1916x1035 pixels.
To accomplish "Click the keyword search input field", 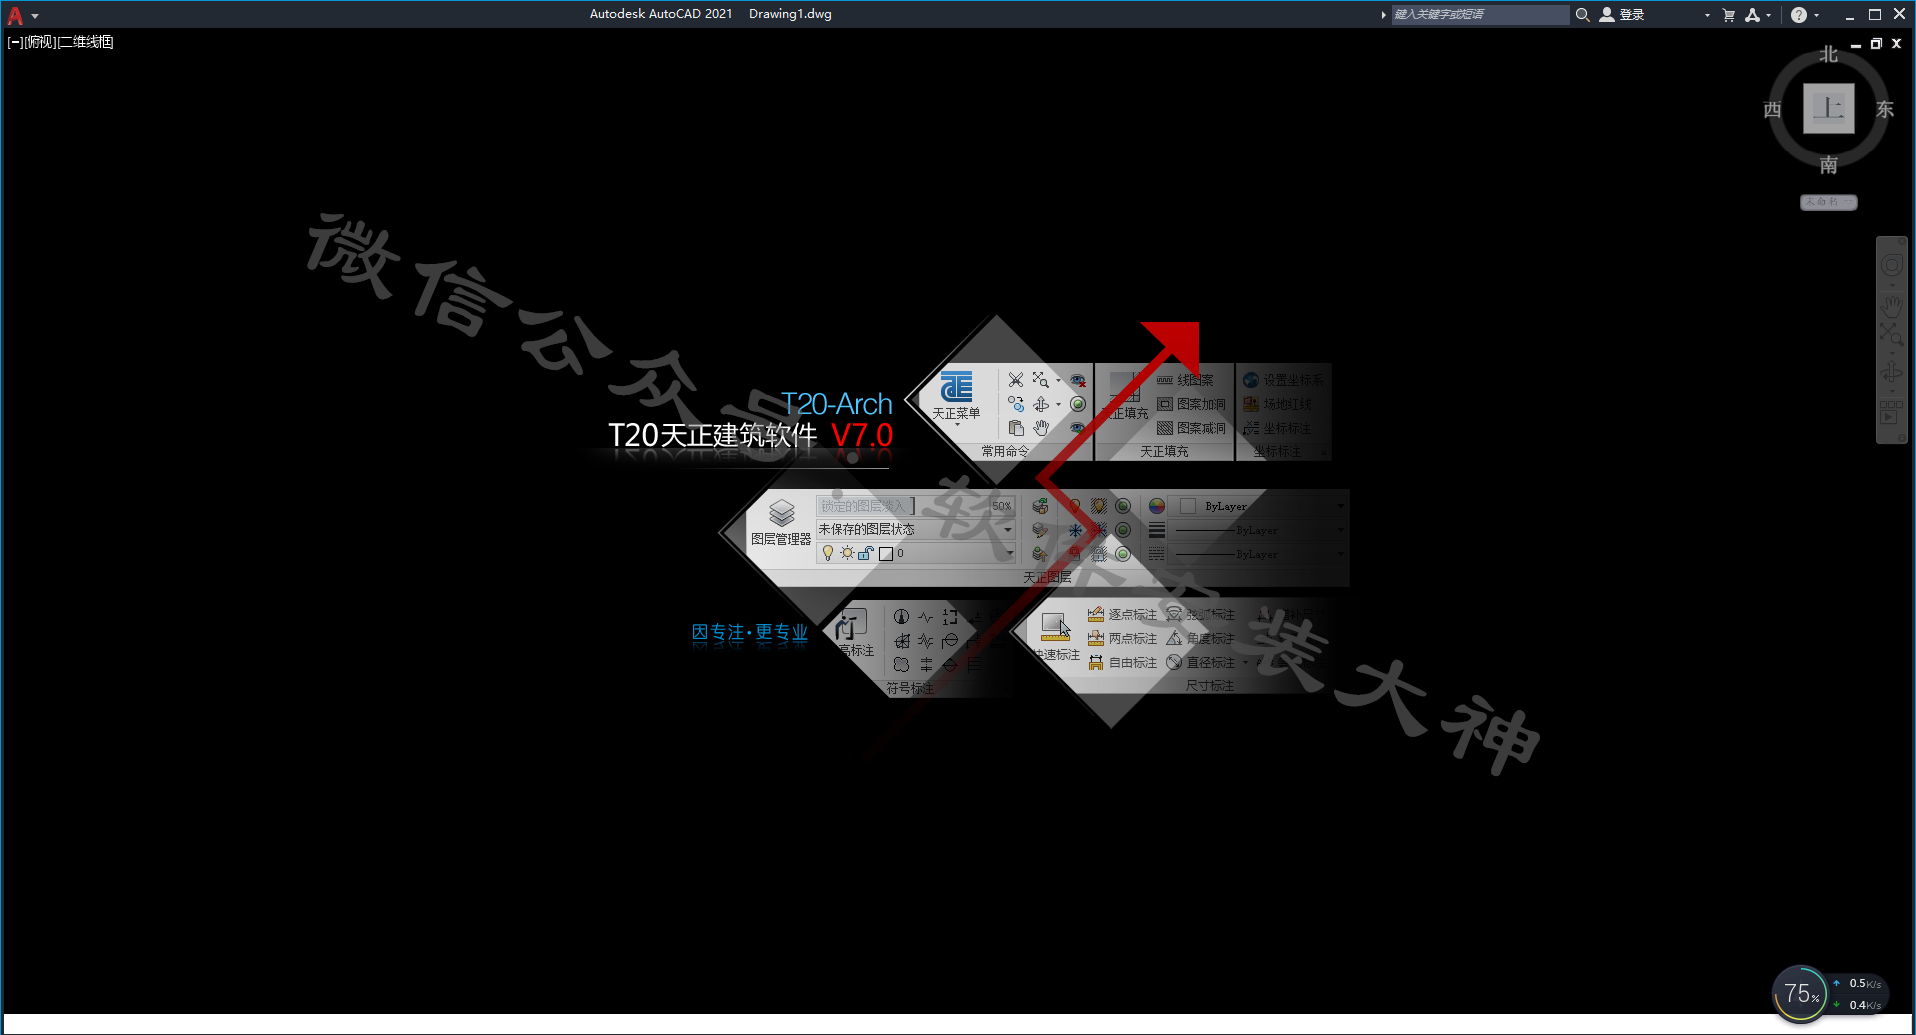I will (x=1480, y=15).
